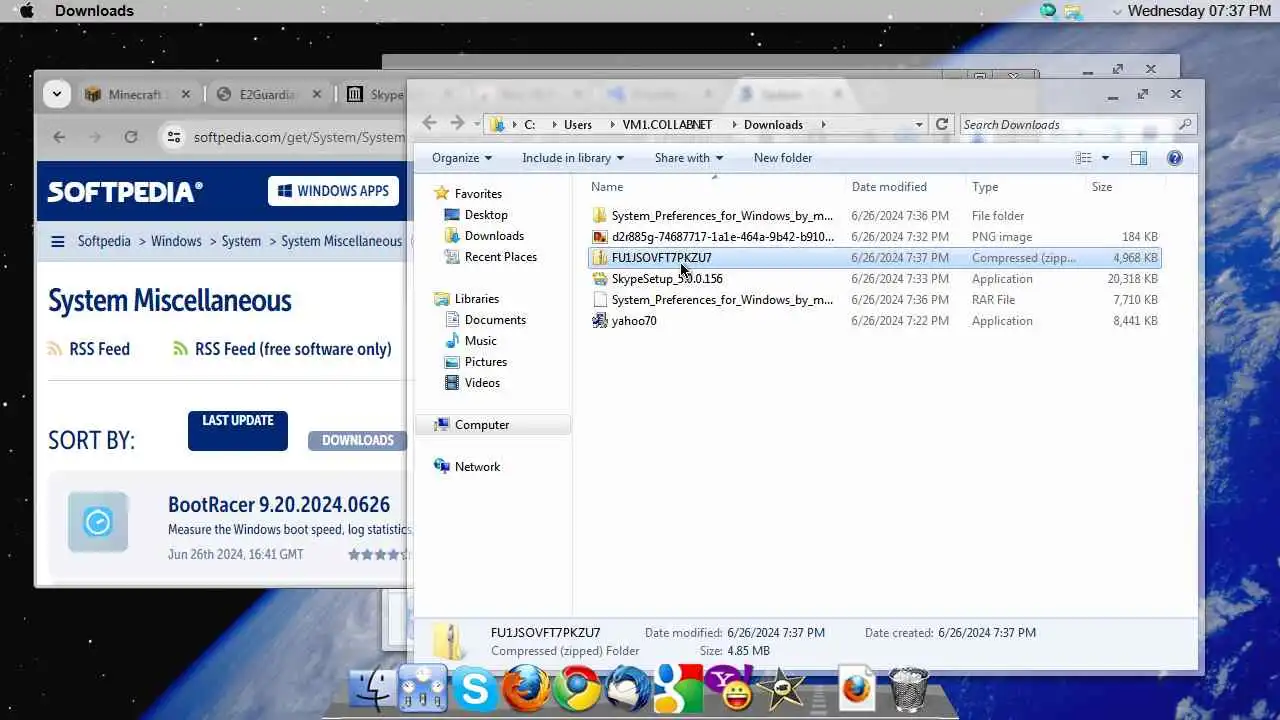Go back in the browser window
This screenshot has width=1280, height=720.
(59, 137)
